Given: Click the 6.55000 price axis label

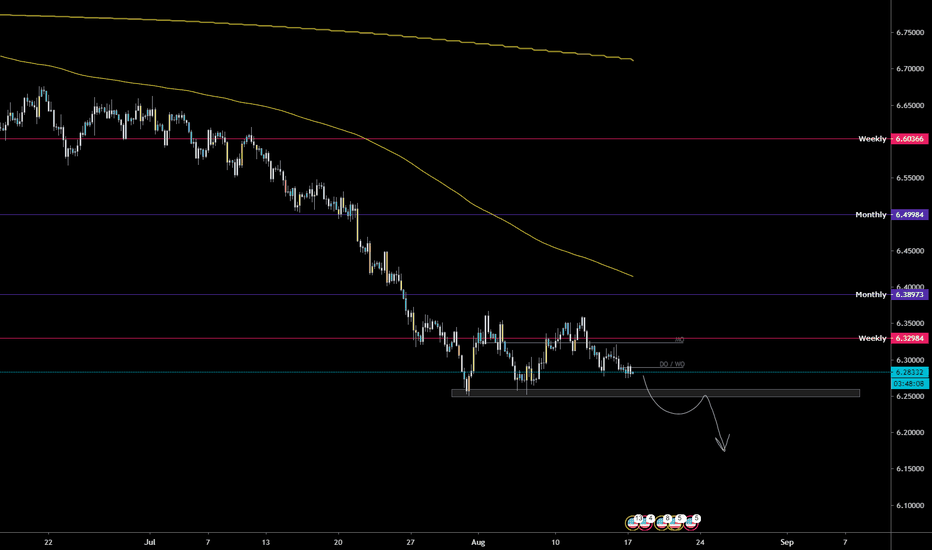Looking at the screenshot, I should (910, 178).
